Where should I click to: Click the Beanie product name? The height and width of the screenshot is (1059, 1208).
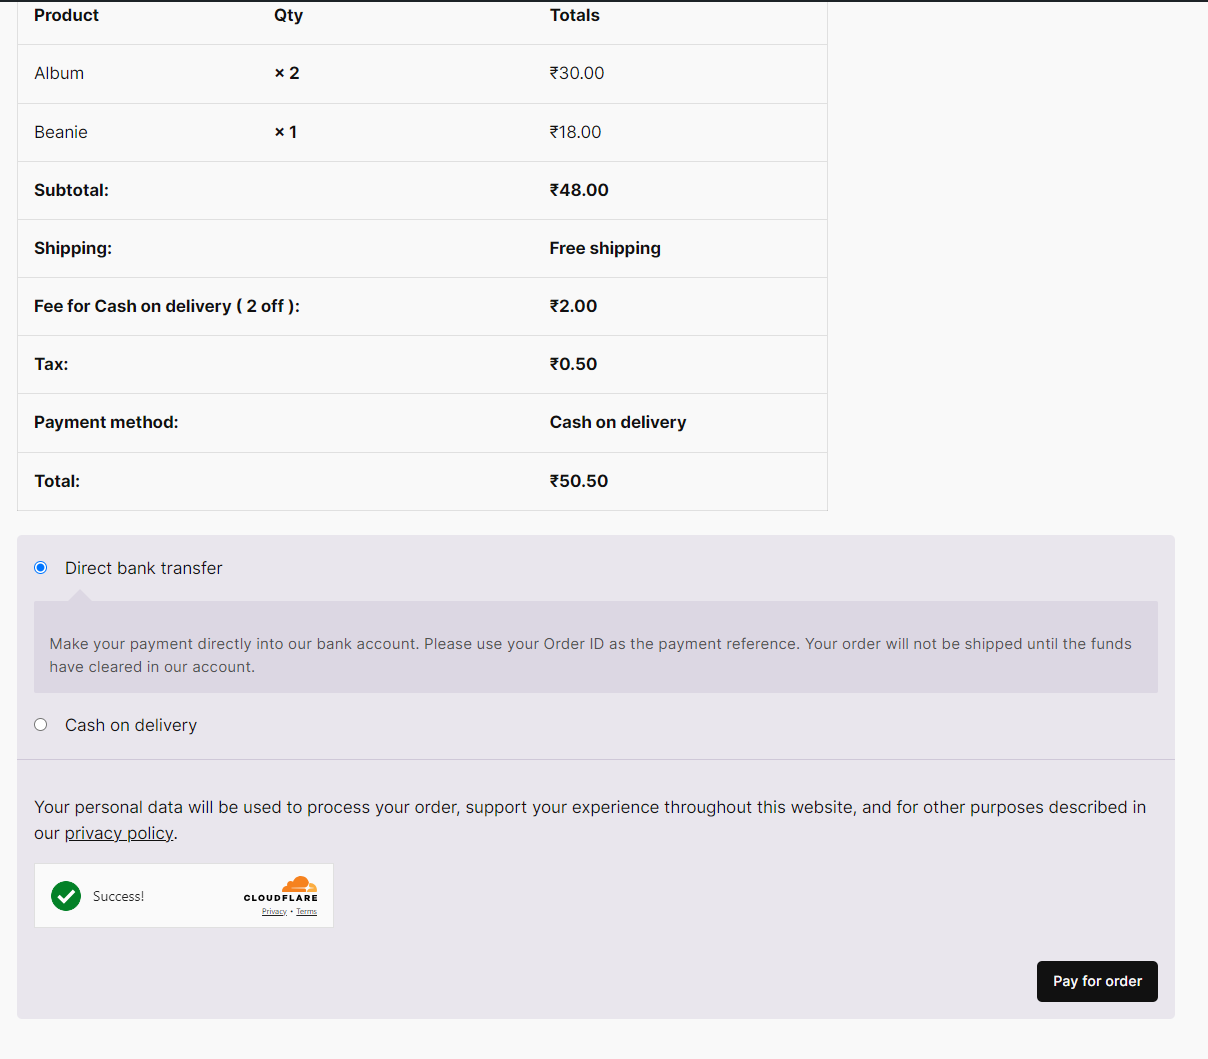[x=61, y=132]
